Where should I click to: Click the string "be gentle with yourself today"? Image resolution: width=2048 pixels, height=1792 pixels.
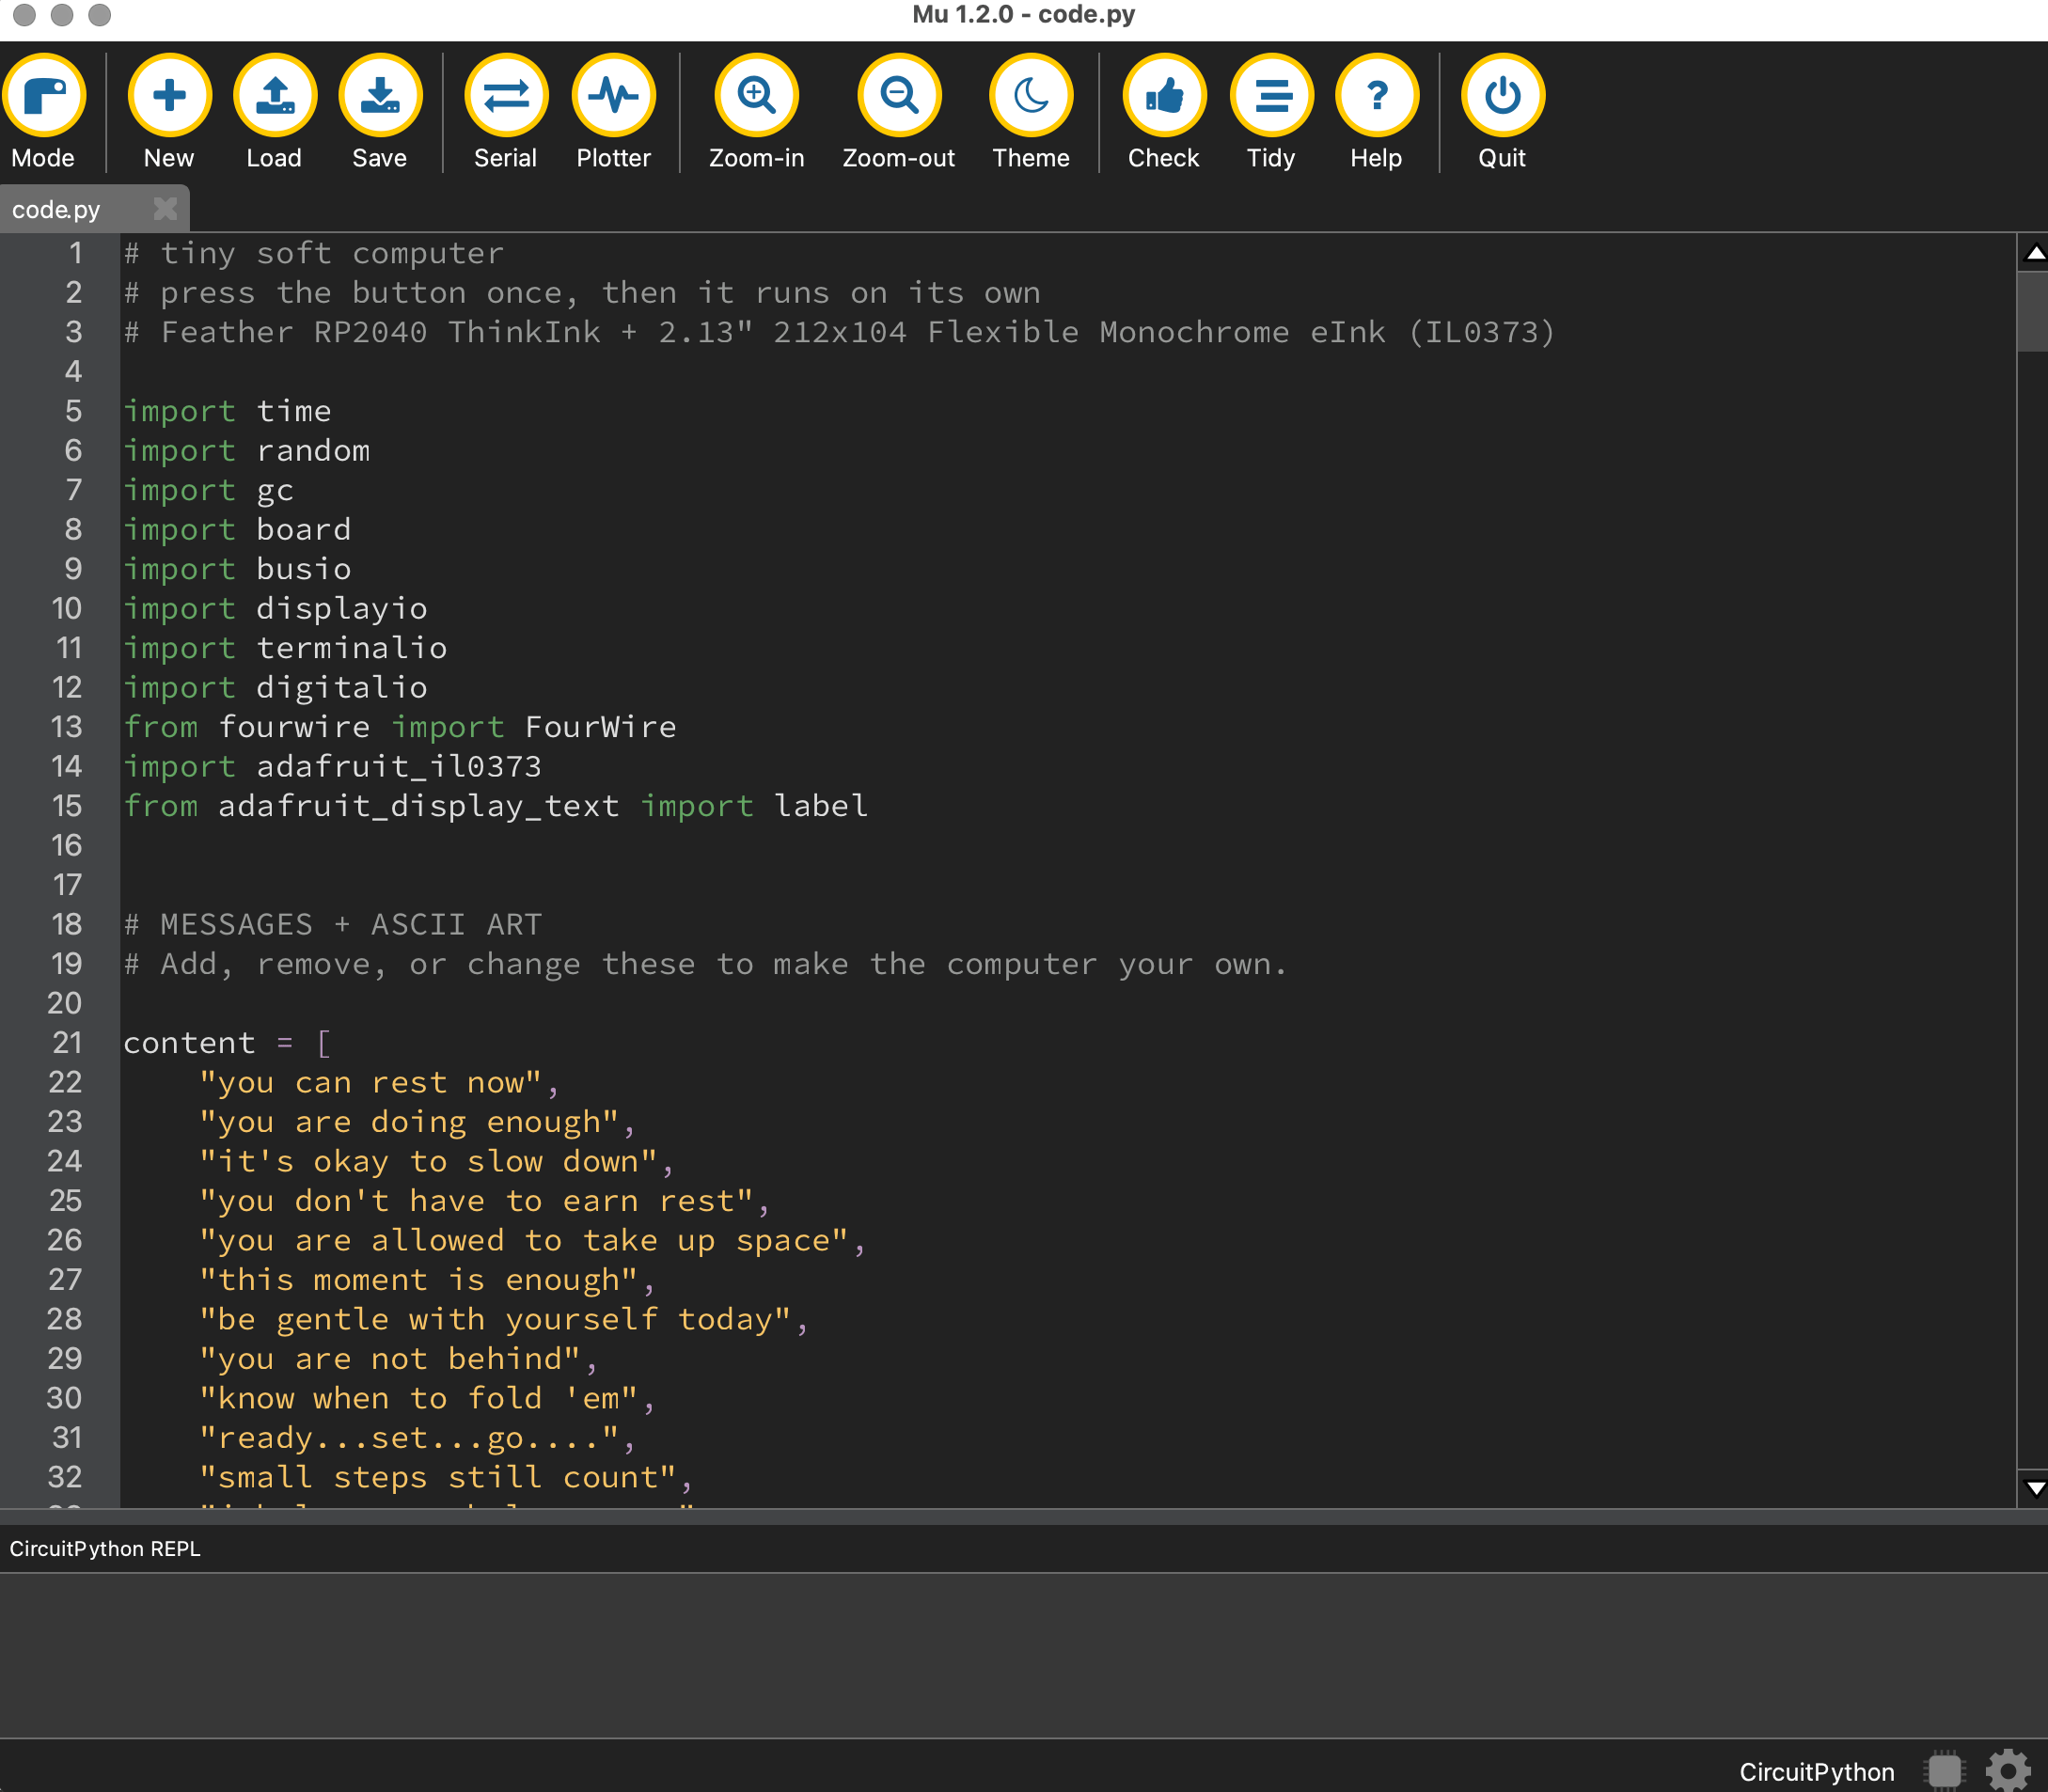(x=495, y=1319)
